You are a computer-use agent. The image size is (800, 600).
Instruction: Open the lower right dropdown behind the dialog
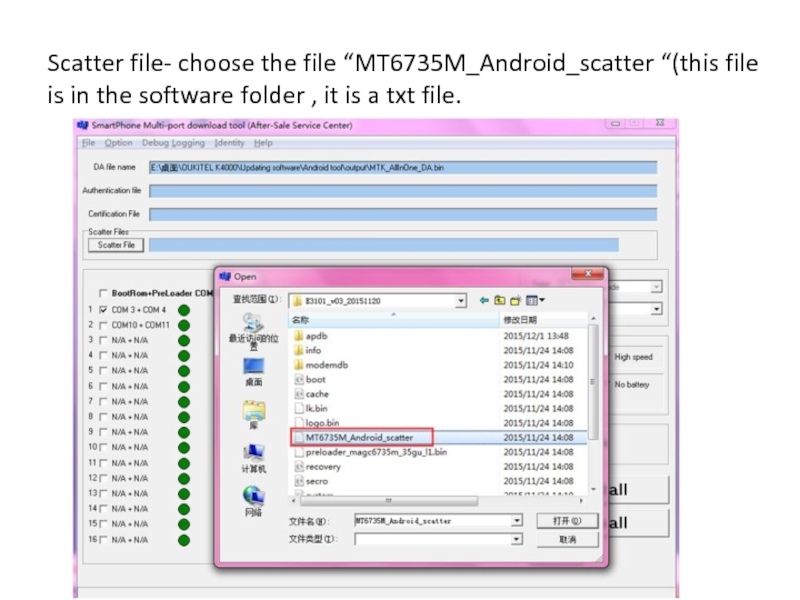656,309
